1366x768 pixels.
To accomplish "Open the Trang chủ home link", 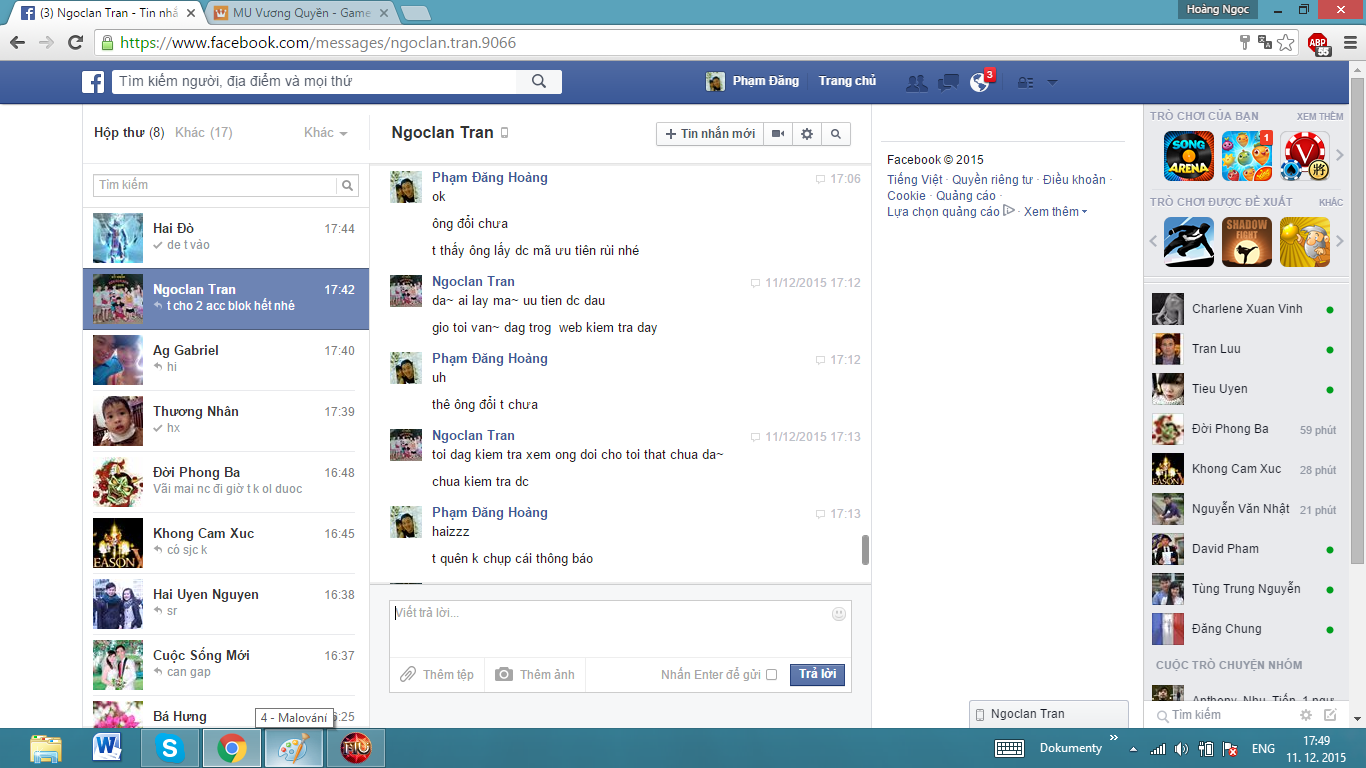I will pyautogui.click(x=847, y=81).
